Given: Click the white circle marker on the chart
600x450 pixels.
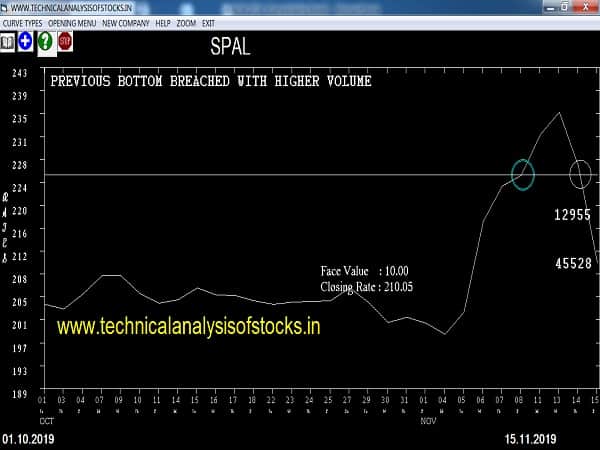Looking at the screenshot, I should click(x=580, y=175).
